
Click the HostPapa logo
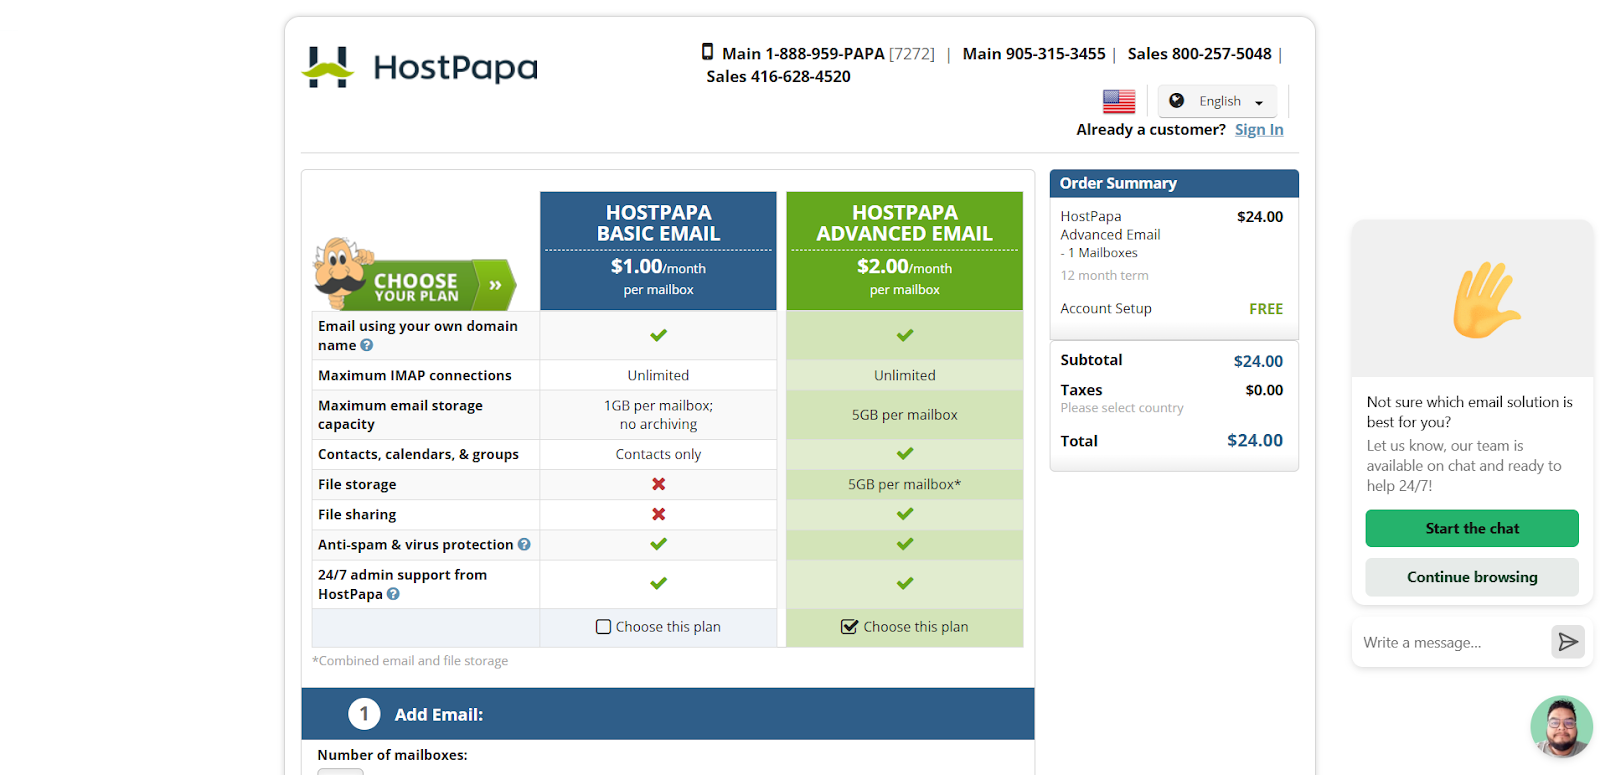coord(419,67)
